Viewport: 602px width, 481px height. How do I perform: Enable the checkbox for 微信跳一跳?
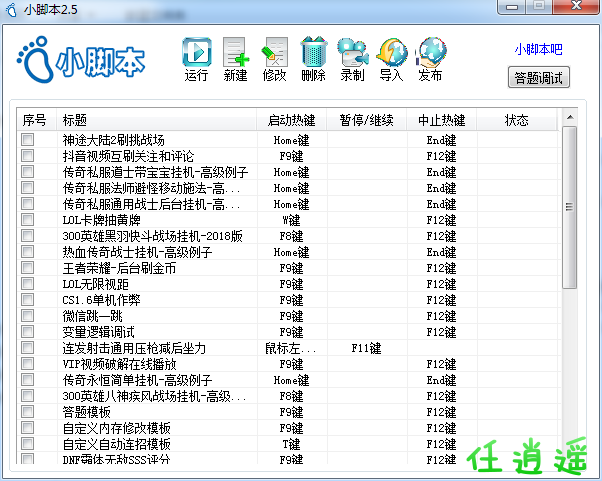click(x=28, y=316)
